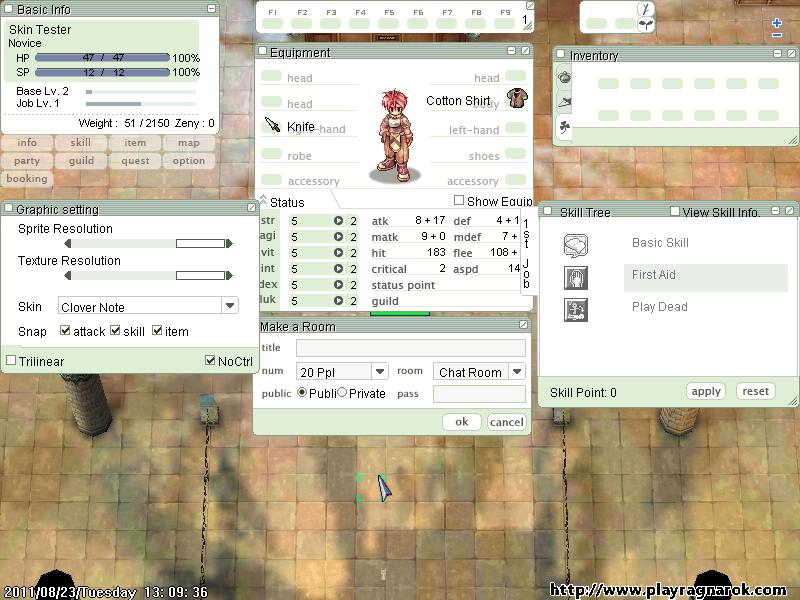Minimize the Equipment window
Screen dimensions: 800x600
tap(512, 51)
